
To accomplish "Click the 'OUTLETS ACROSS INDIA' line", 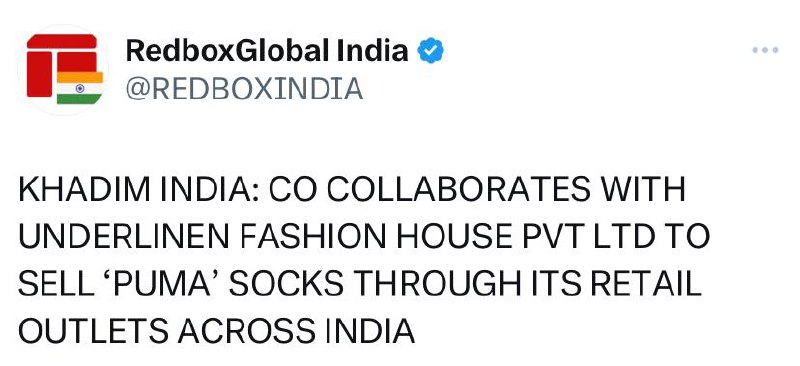I will click(x=216, y=330).
